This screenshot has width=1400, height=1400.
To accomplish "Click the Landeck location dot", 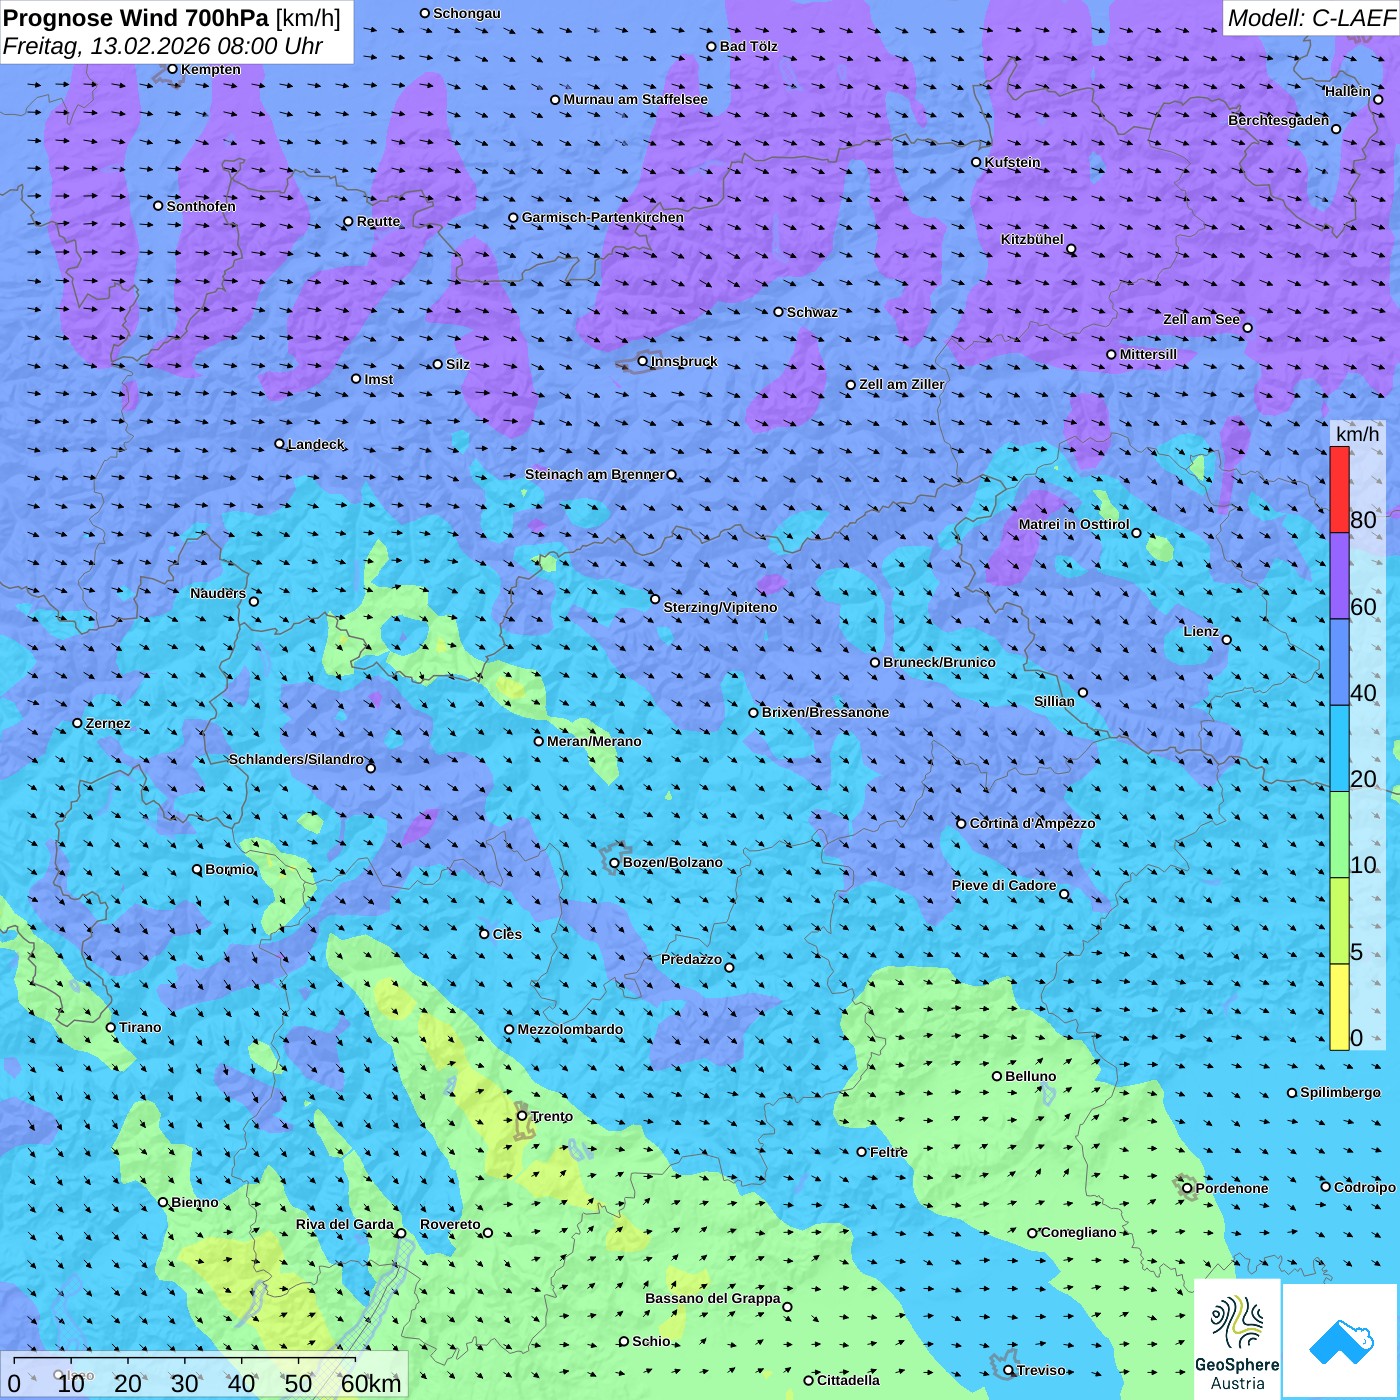I will tap(279, 444).
